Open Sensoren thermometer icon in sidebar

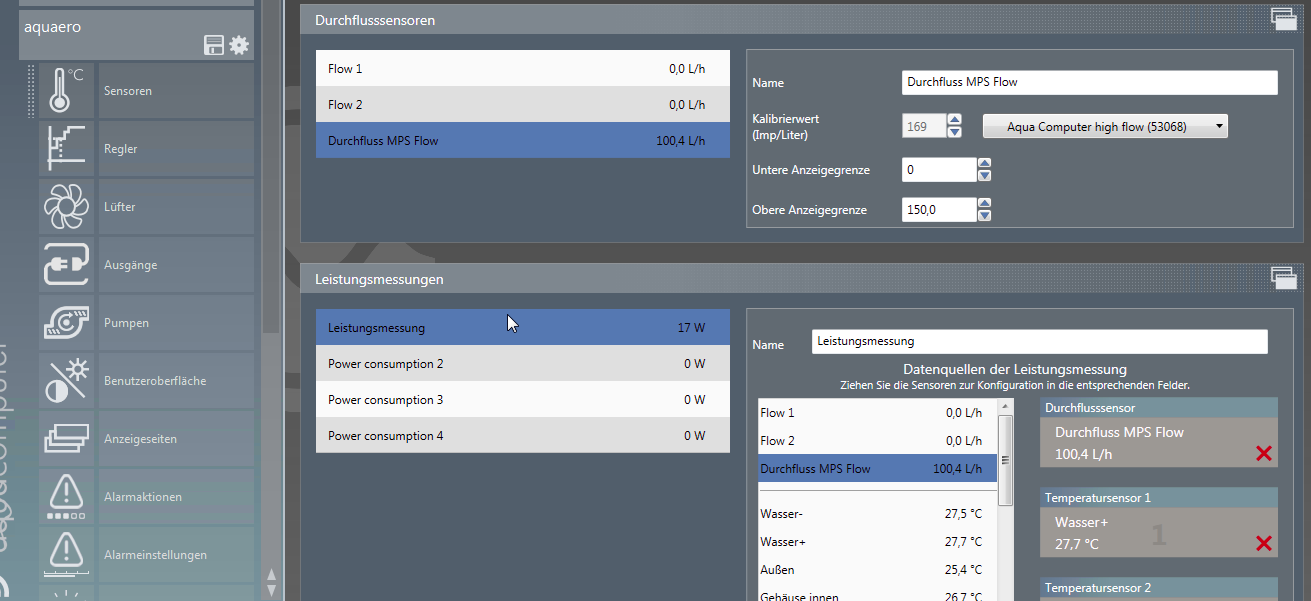click(x=66, y=90)
